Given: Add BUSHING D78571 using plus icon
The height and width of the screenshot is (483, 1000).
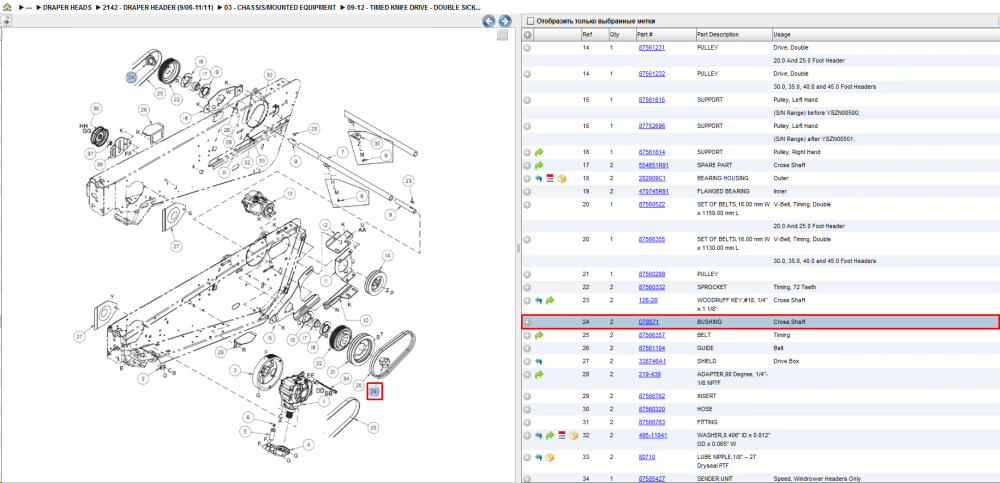Looking at the screenshot, I should point(527,322).
